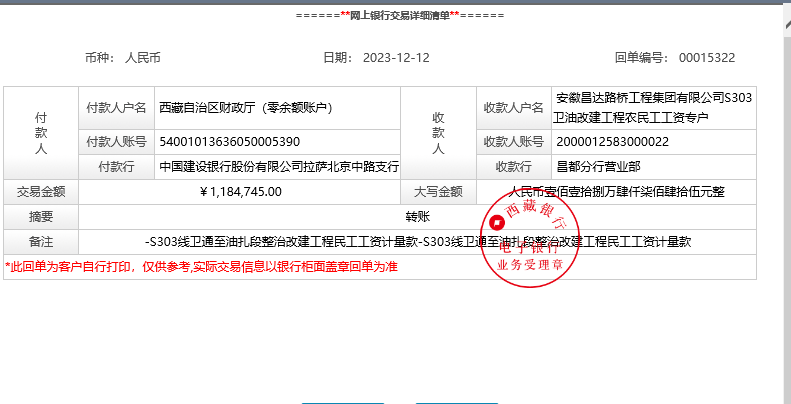The height and width of the screenshot is (404, 791).
Task: Click the date 2023-12-12
Action: 396,58
